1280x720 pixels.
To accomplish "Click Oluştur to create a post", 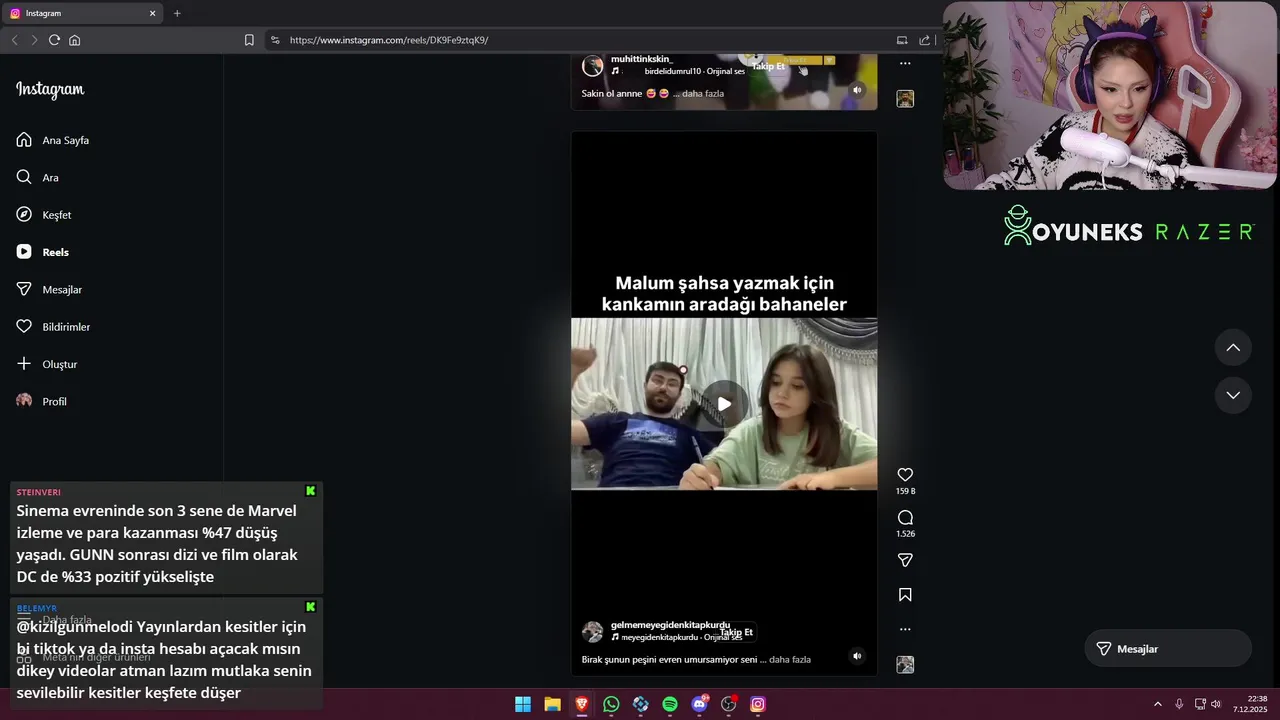I will tap(47, 364).
